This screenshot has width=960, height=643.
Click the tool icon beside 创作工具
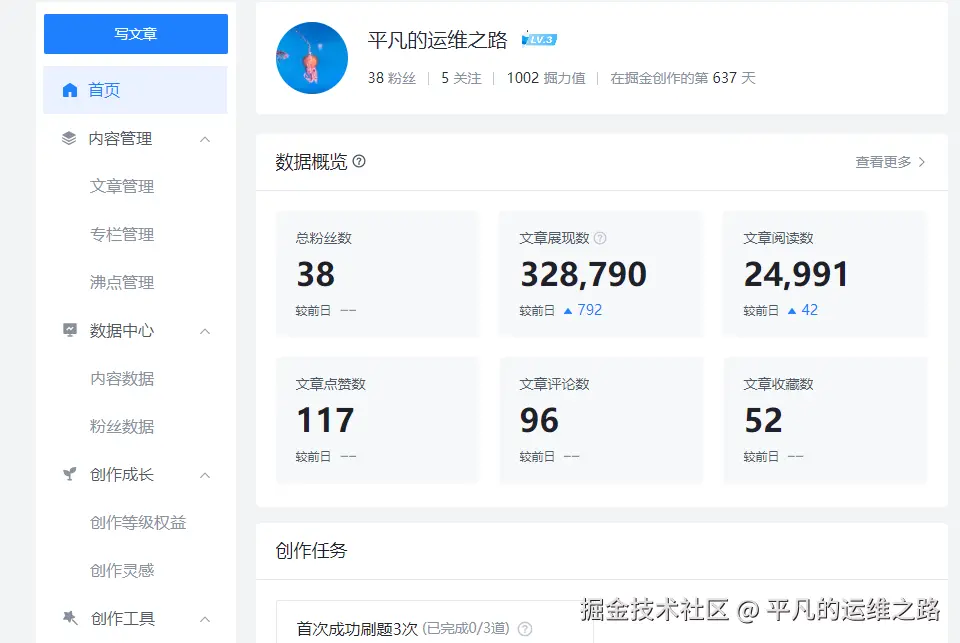click(x=70, y=618)
